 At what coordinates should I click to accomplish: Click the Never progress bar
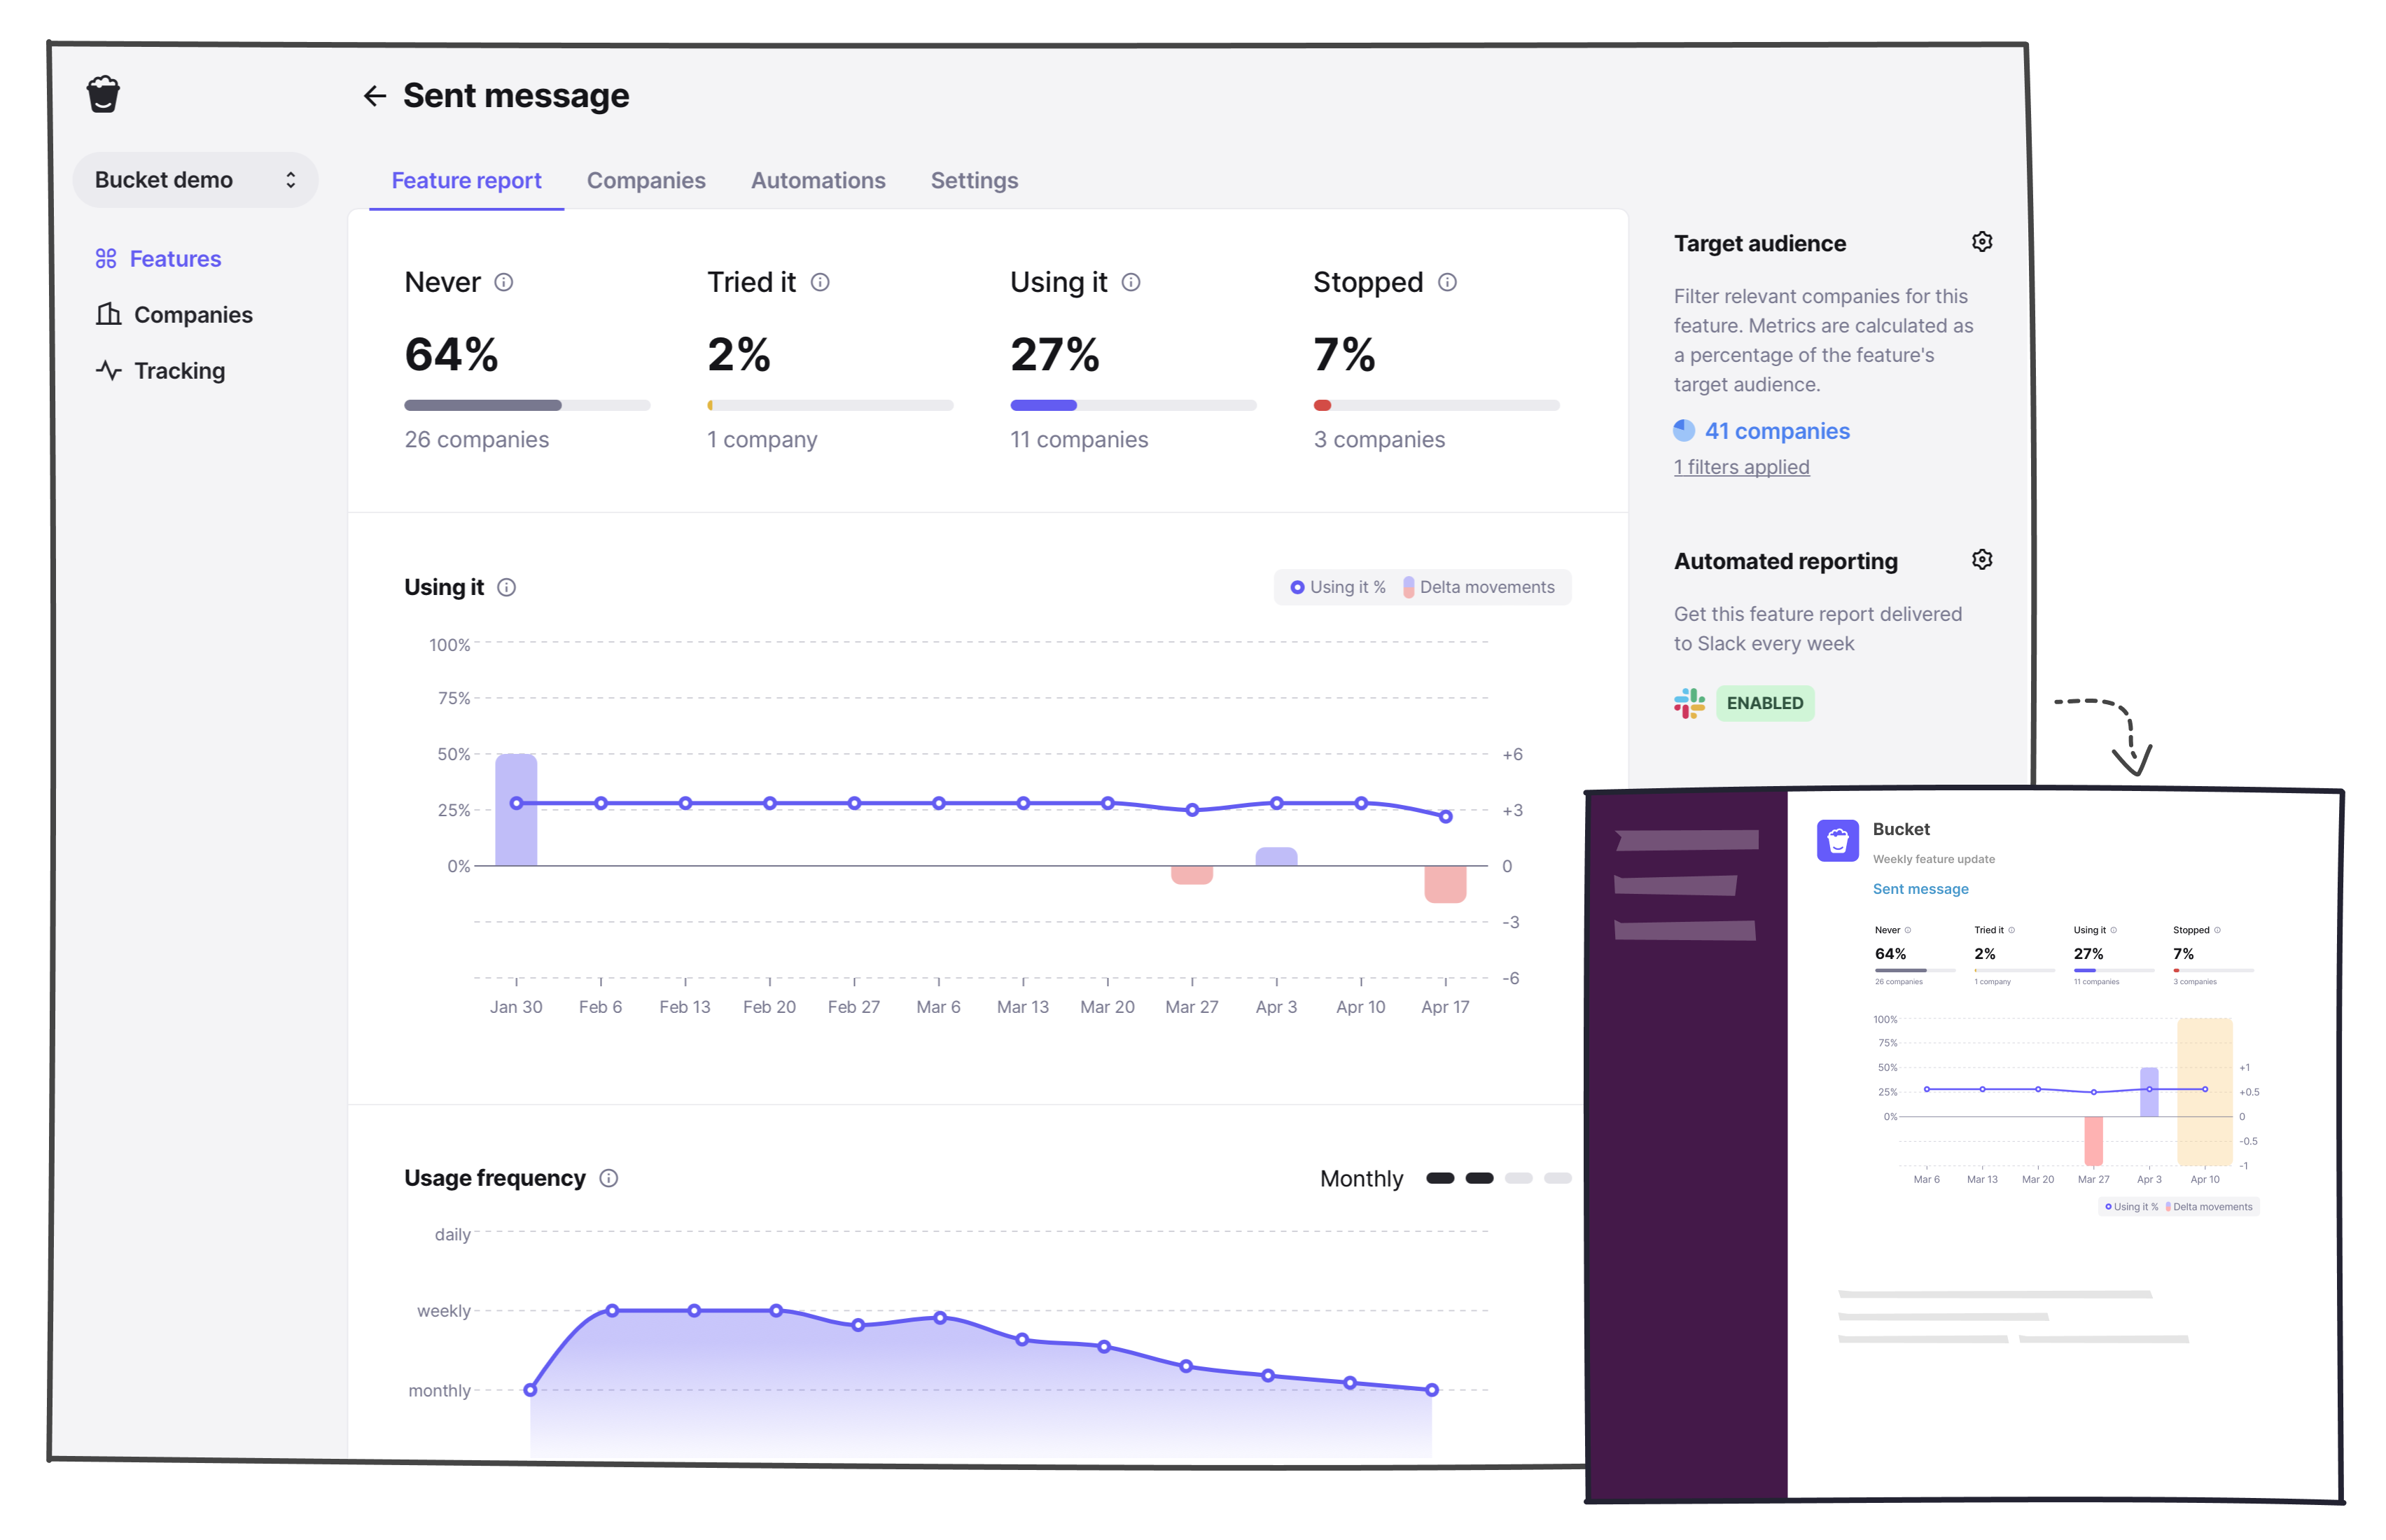click(527, 406)
